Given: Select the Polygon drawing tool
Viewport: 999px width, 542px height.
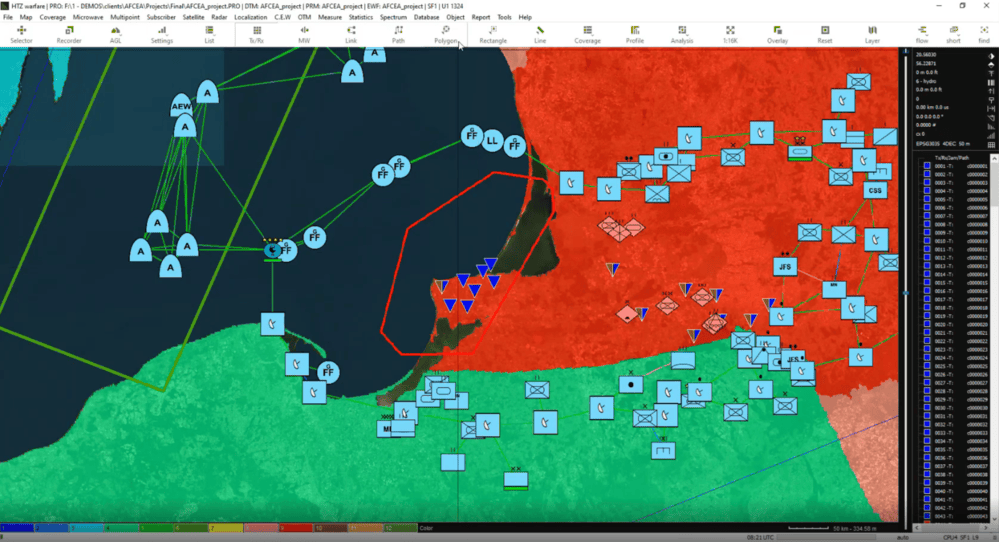Looking at the screenshot, I should [x=445, y=35].
